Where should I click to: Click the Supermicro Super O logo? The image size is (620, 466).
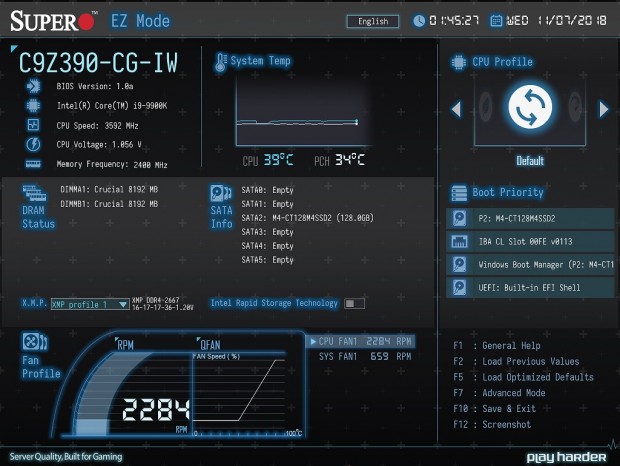[53, 21]
